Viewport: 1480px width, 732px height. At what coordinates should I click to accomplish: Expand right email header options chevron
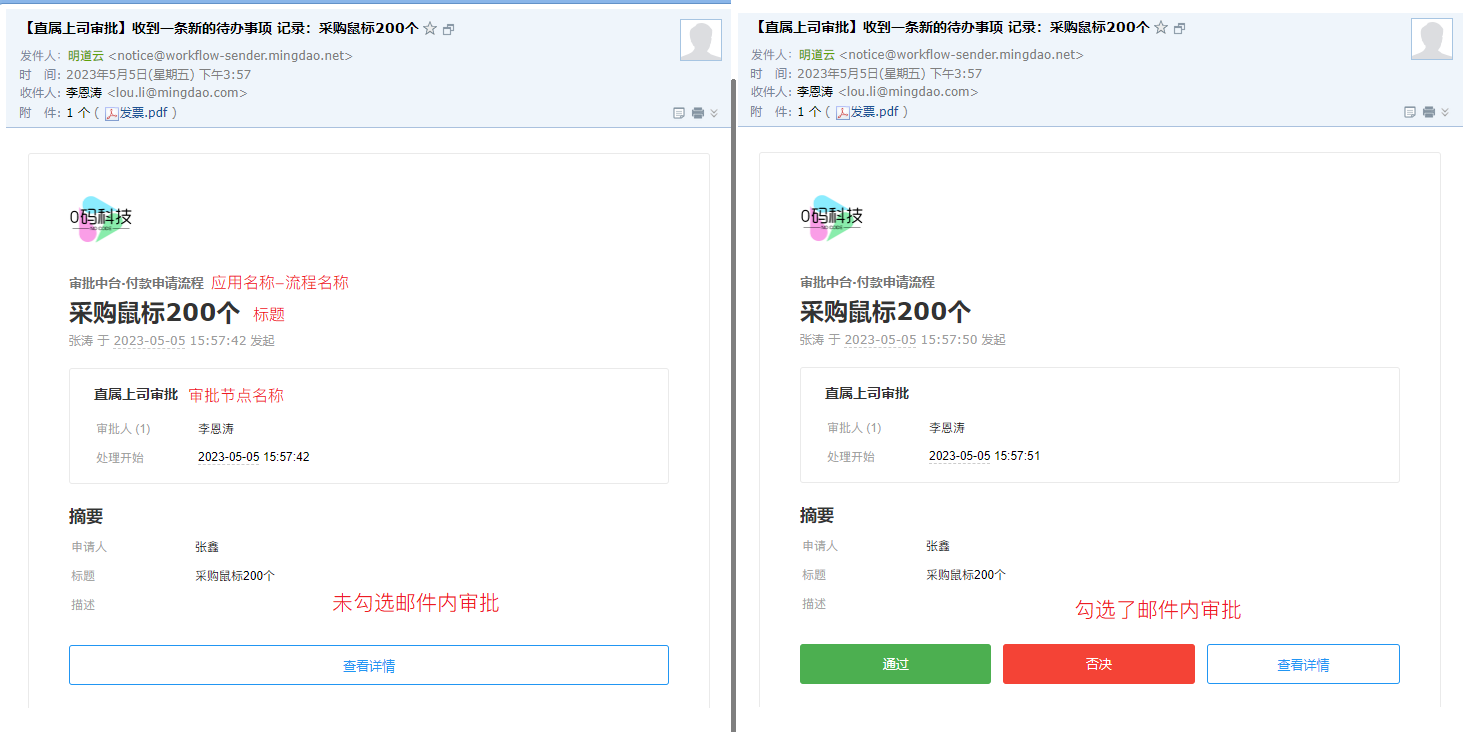coord(1445,112)
